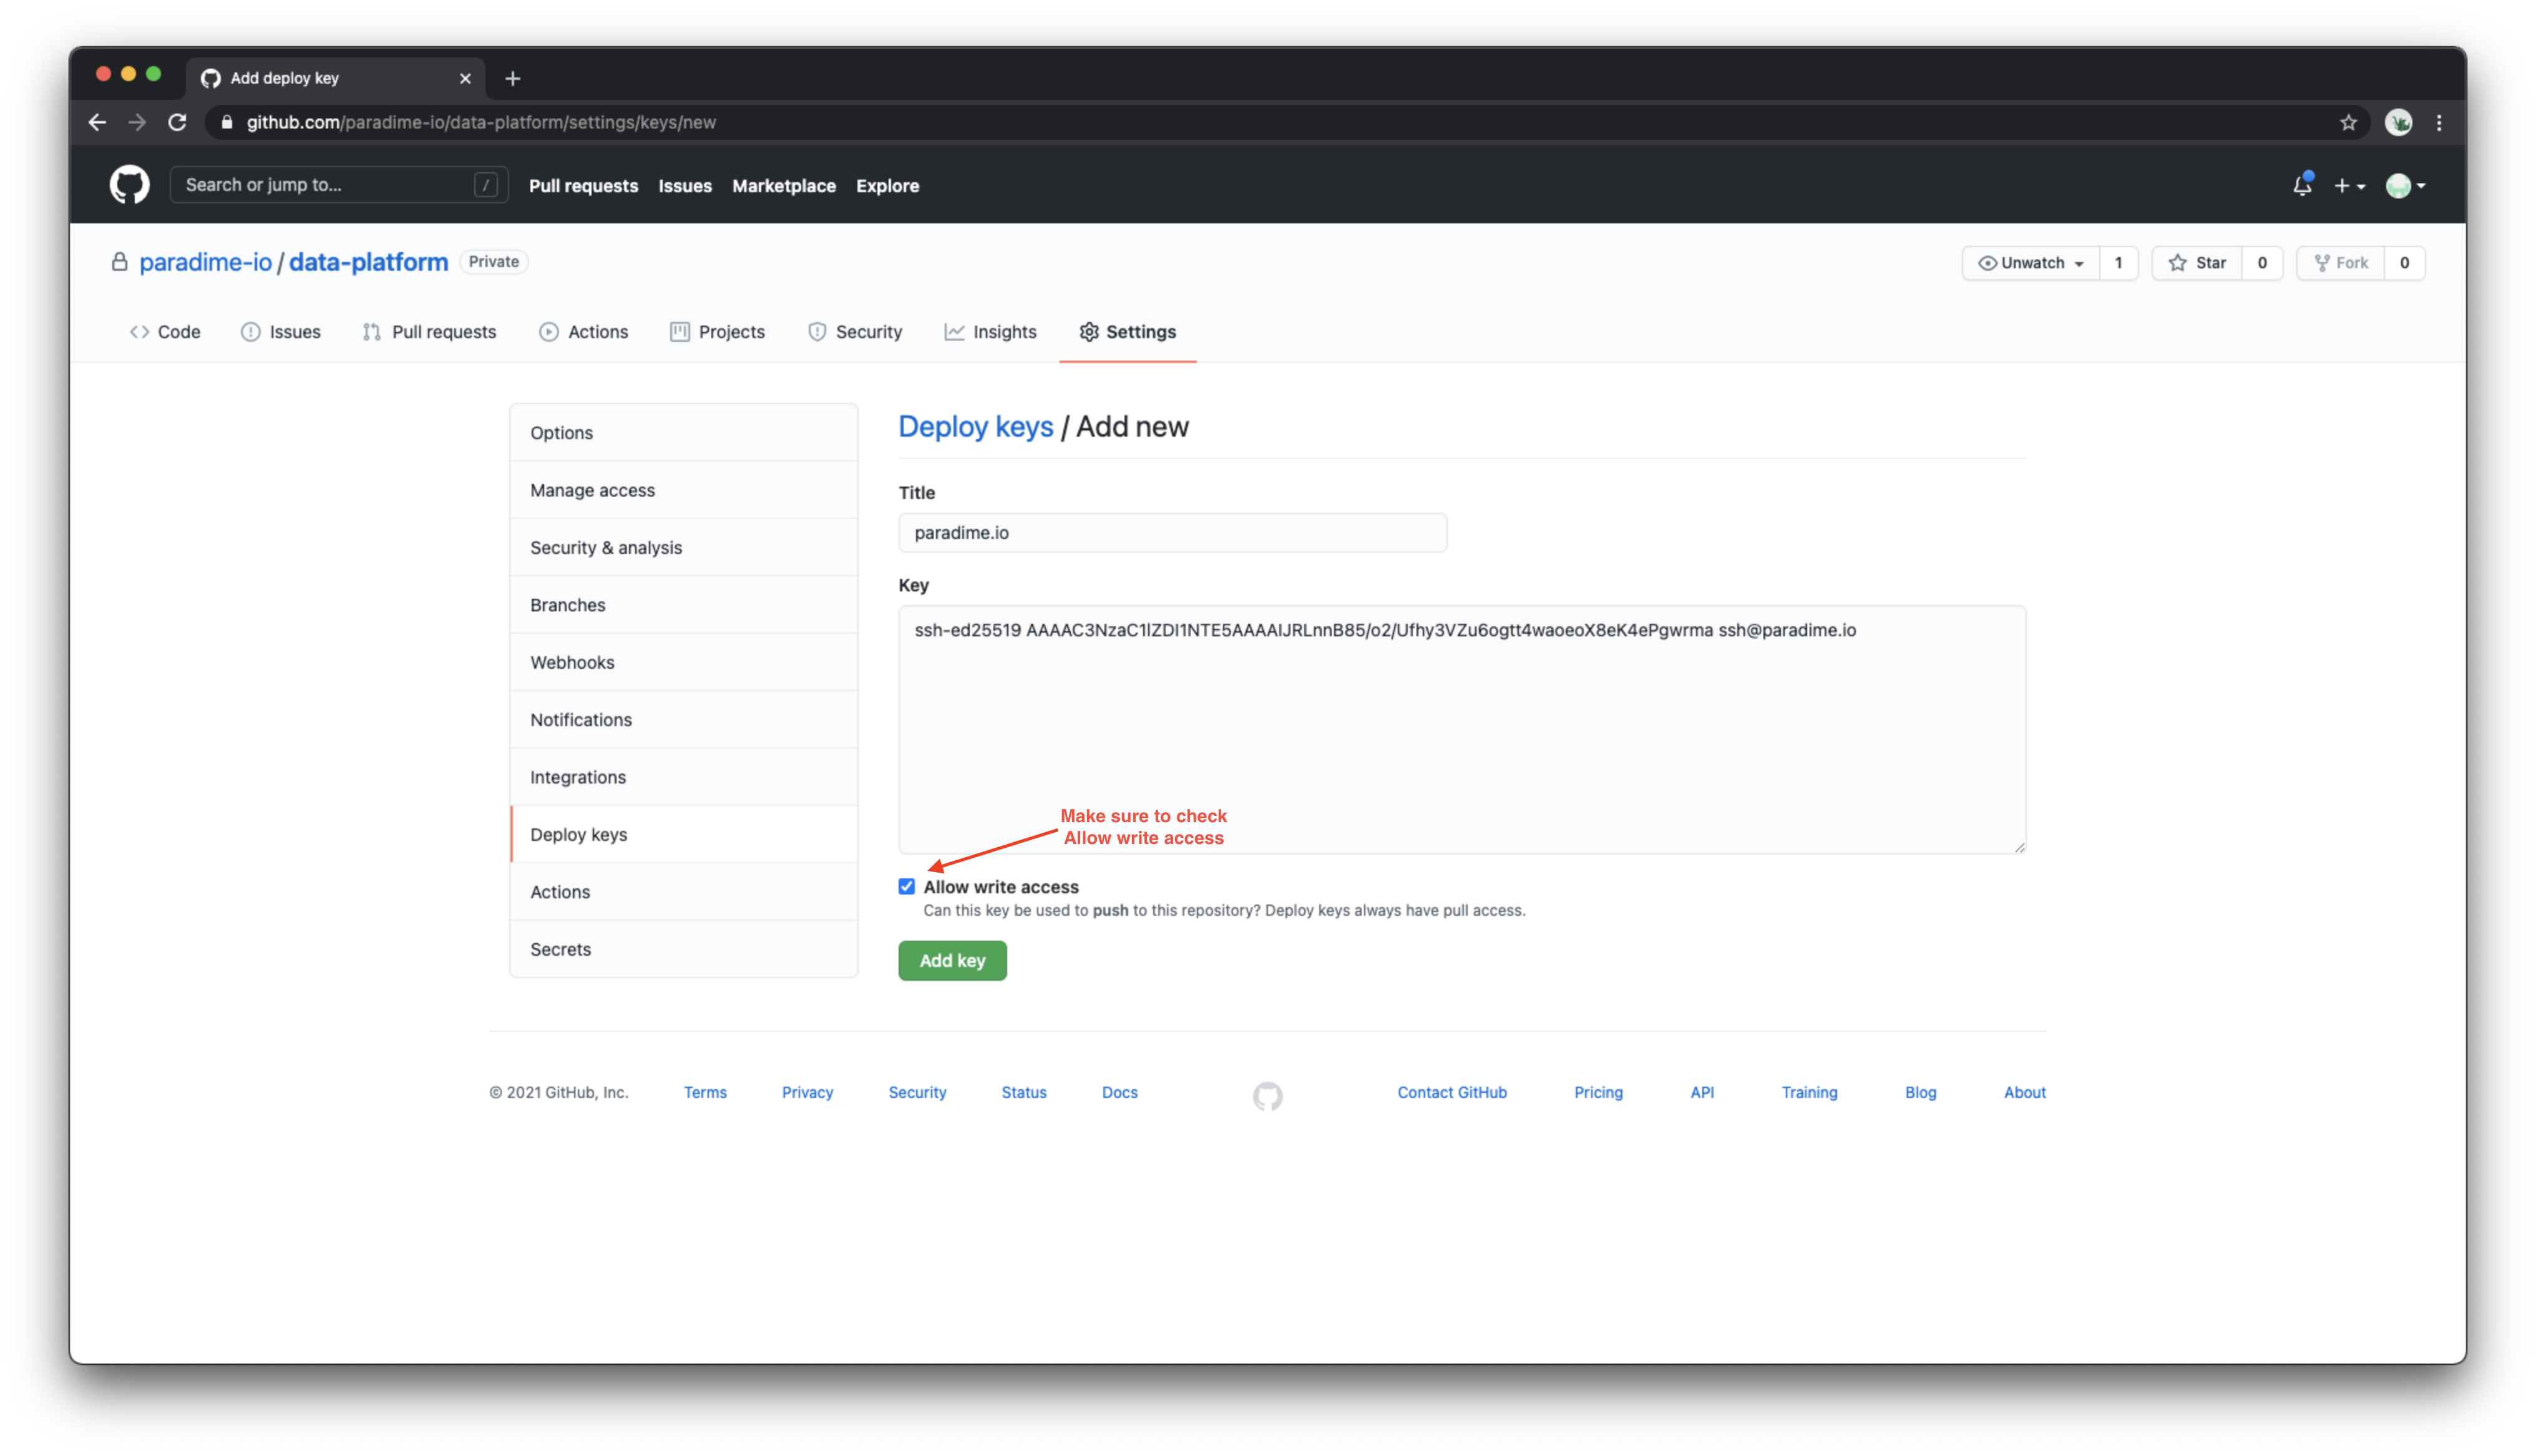Toggle the Allow write access checkbox
The height and width of the screenshot is (1456, 2536).
(907, 886)
